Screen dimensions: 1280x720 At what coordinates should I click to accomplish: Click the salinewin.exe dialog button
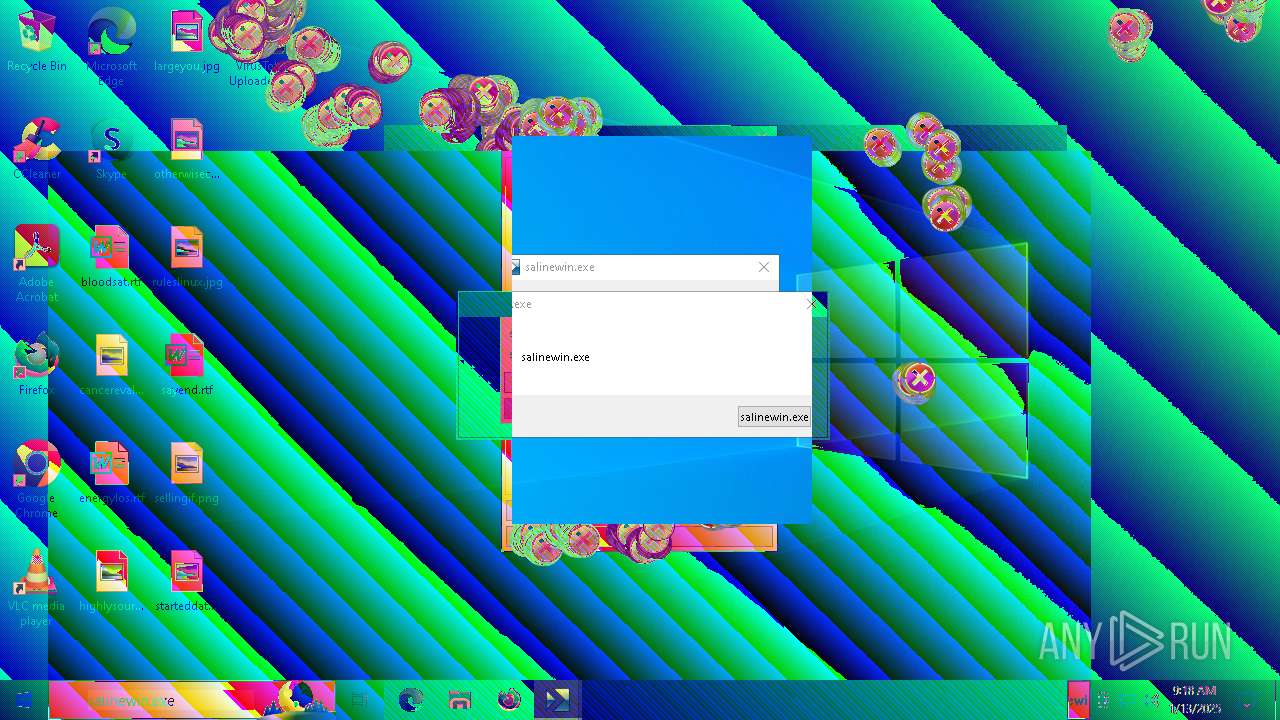pos(774,417)
